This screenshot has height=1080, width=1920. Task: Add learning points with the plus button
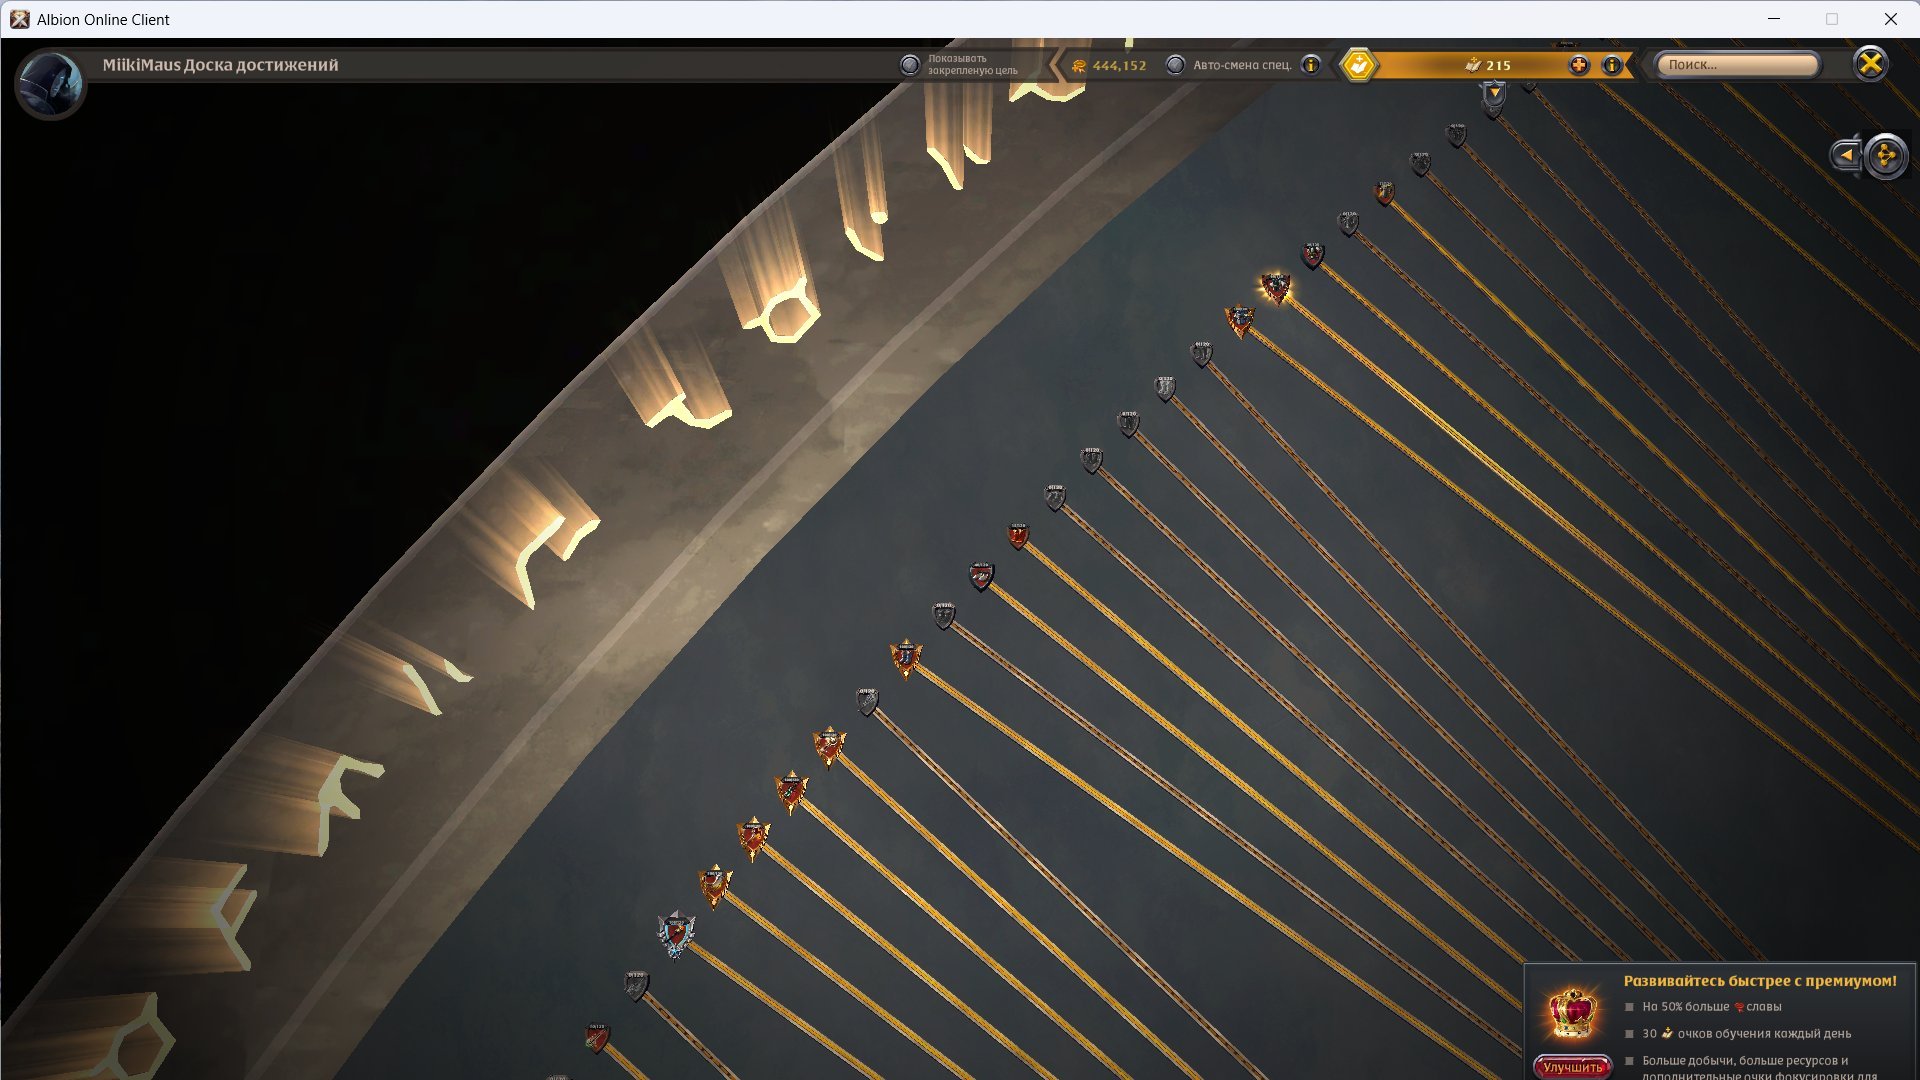click(1579, 65)
